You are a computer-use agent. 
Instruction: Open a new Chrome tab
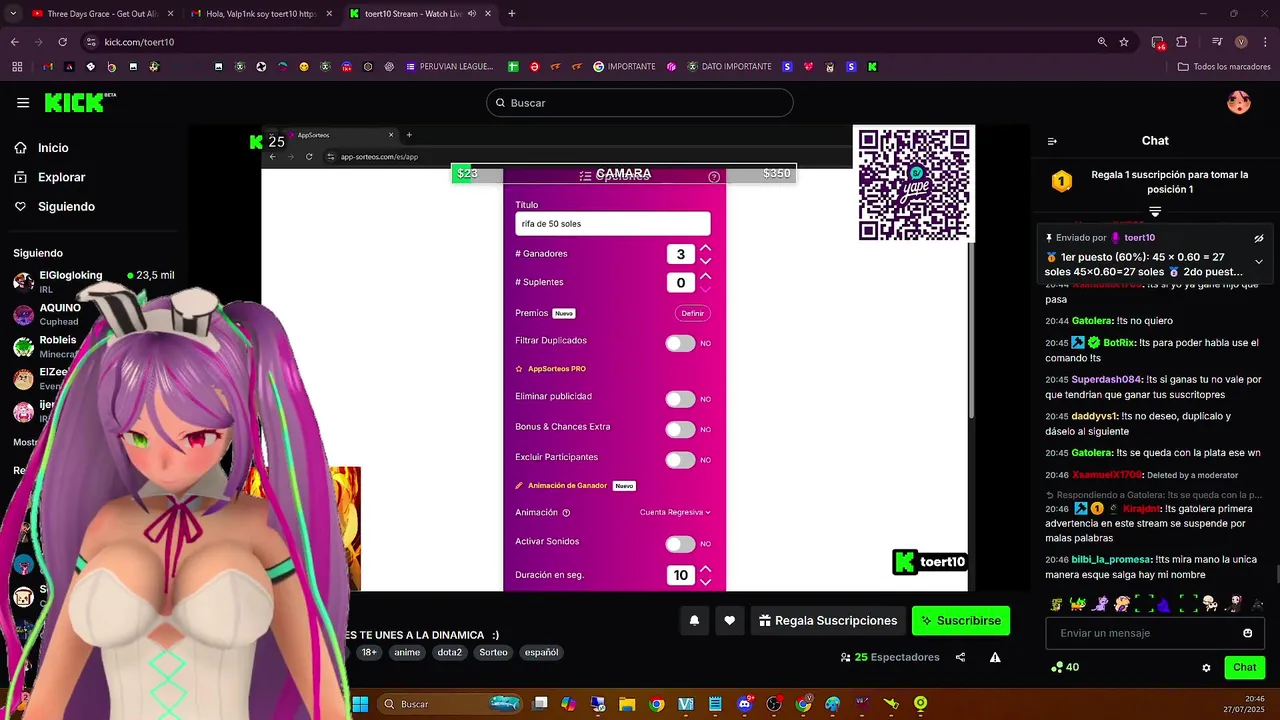511,14
